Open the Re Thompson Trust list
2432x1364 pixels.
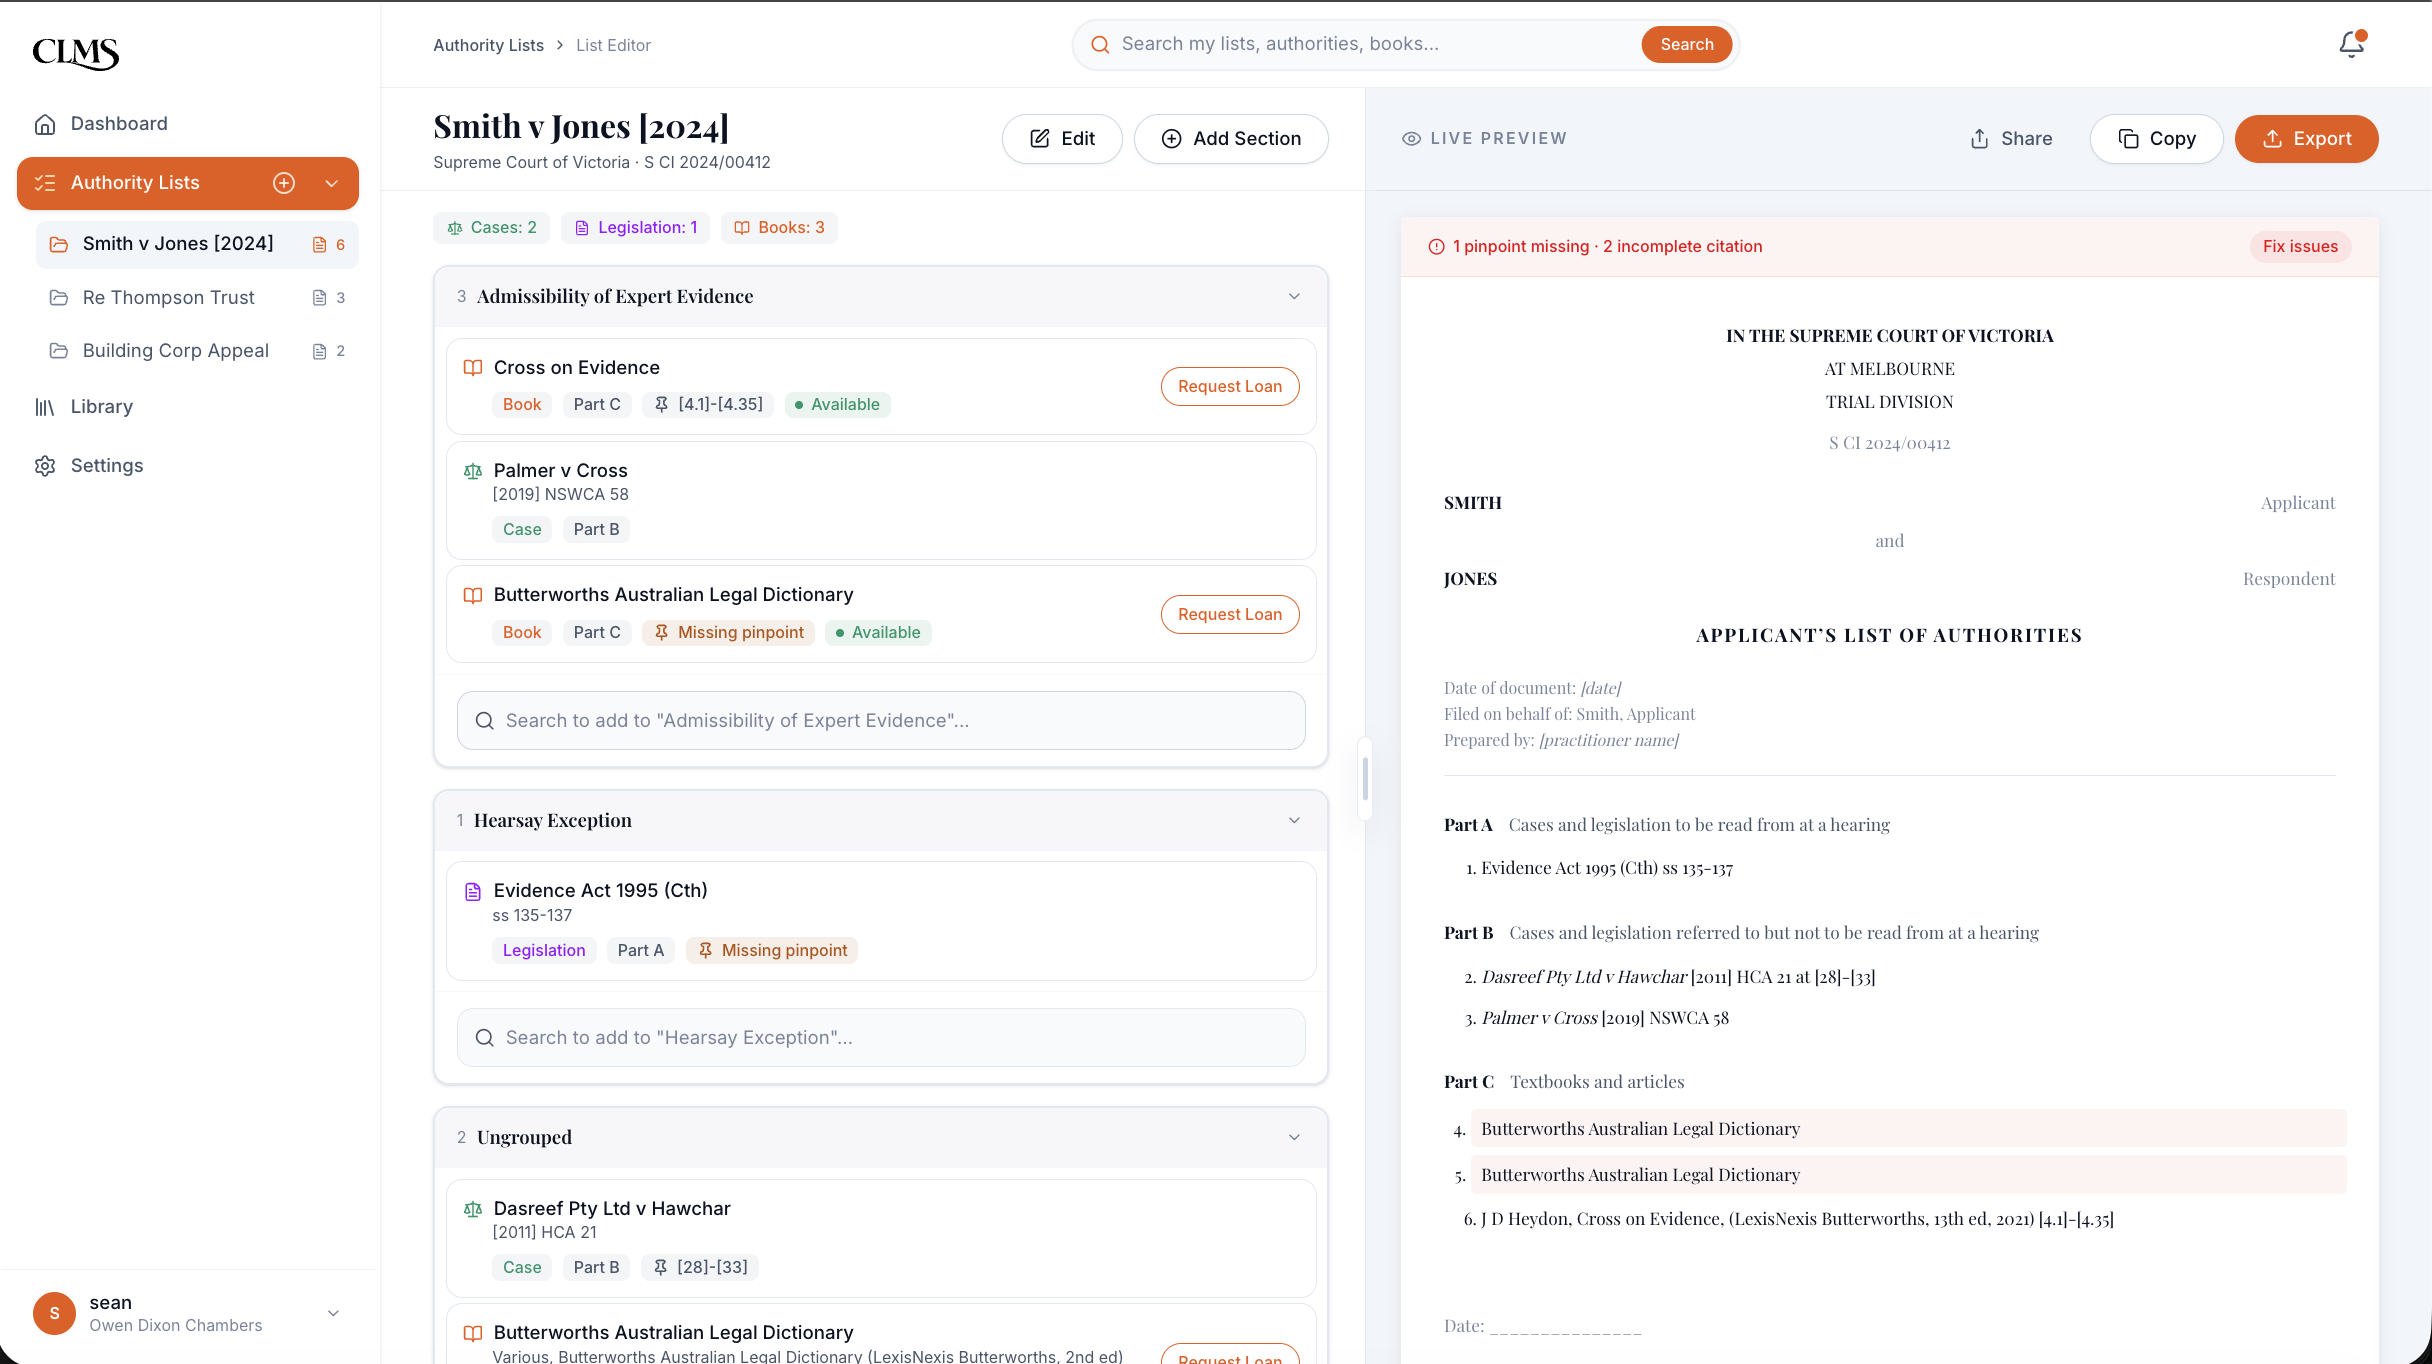point(168,298)
